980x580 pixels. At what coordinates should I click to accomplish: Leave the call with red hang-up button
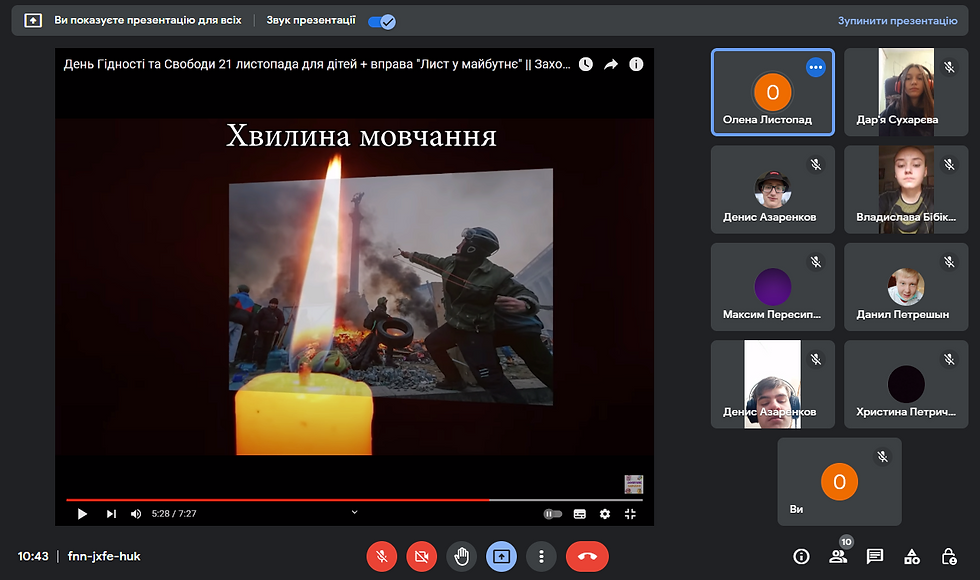point(587,556)
